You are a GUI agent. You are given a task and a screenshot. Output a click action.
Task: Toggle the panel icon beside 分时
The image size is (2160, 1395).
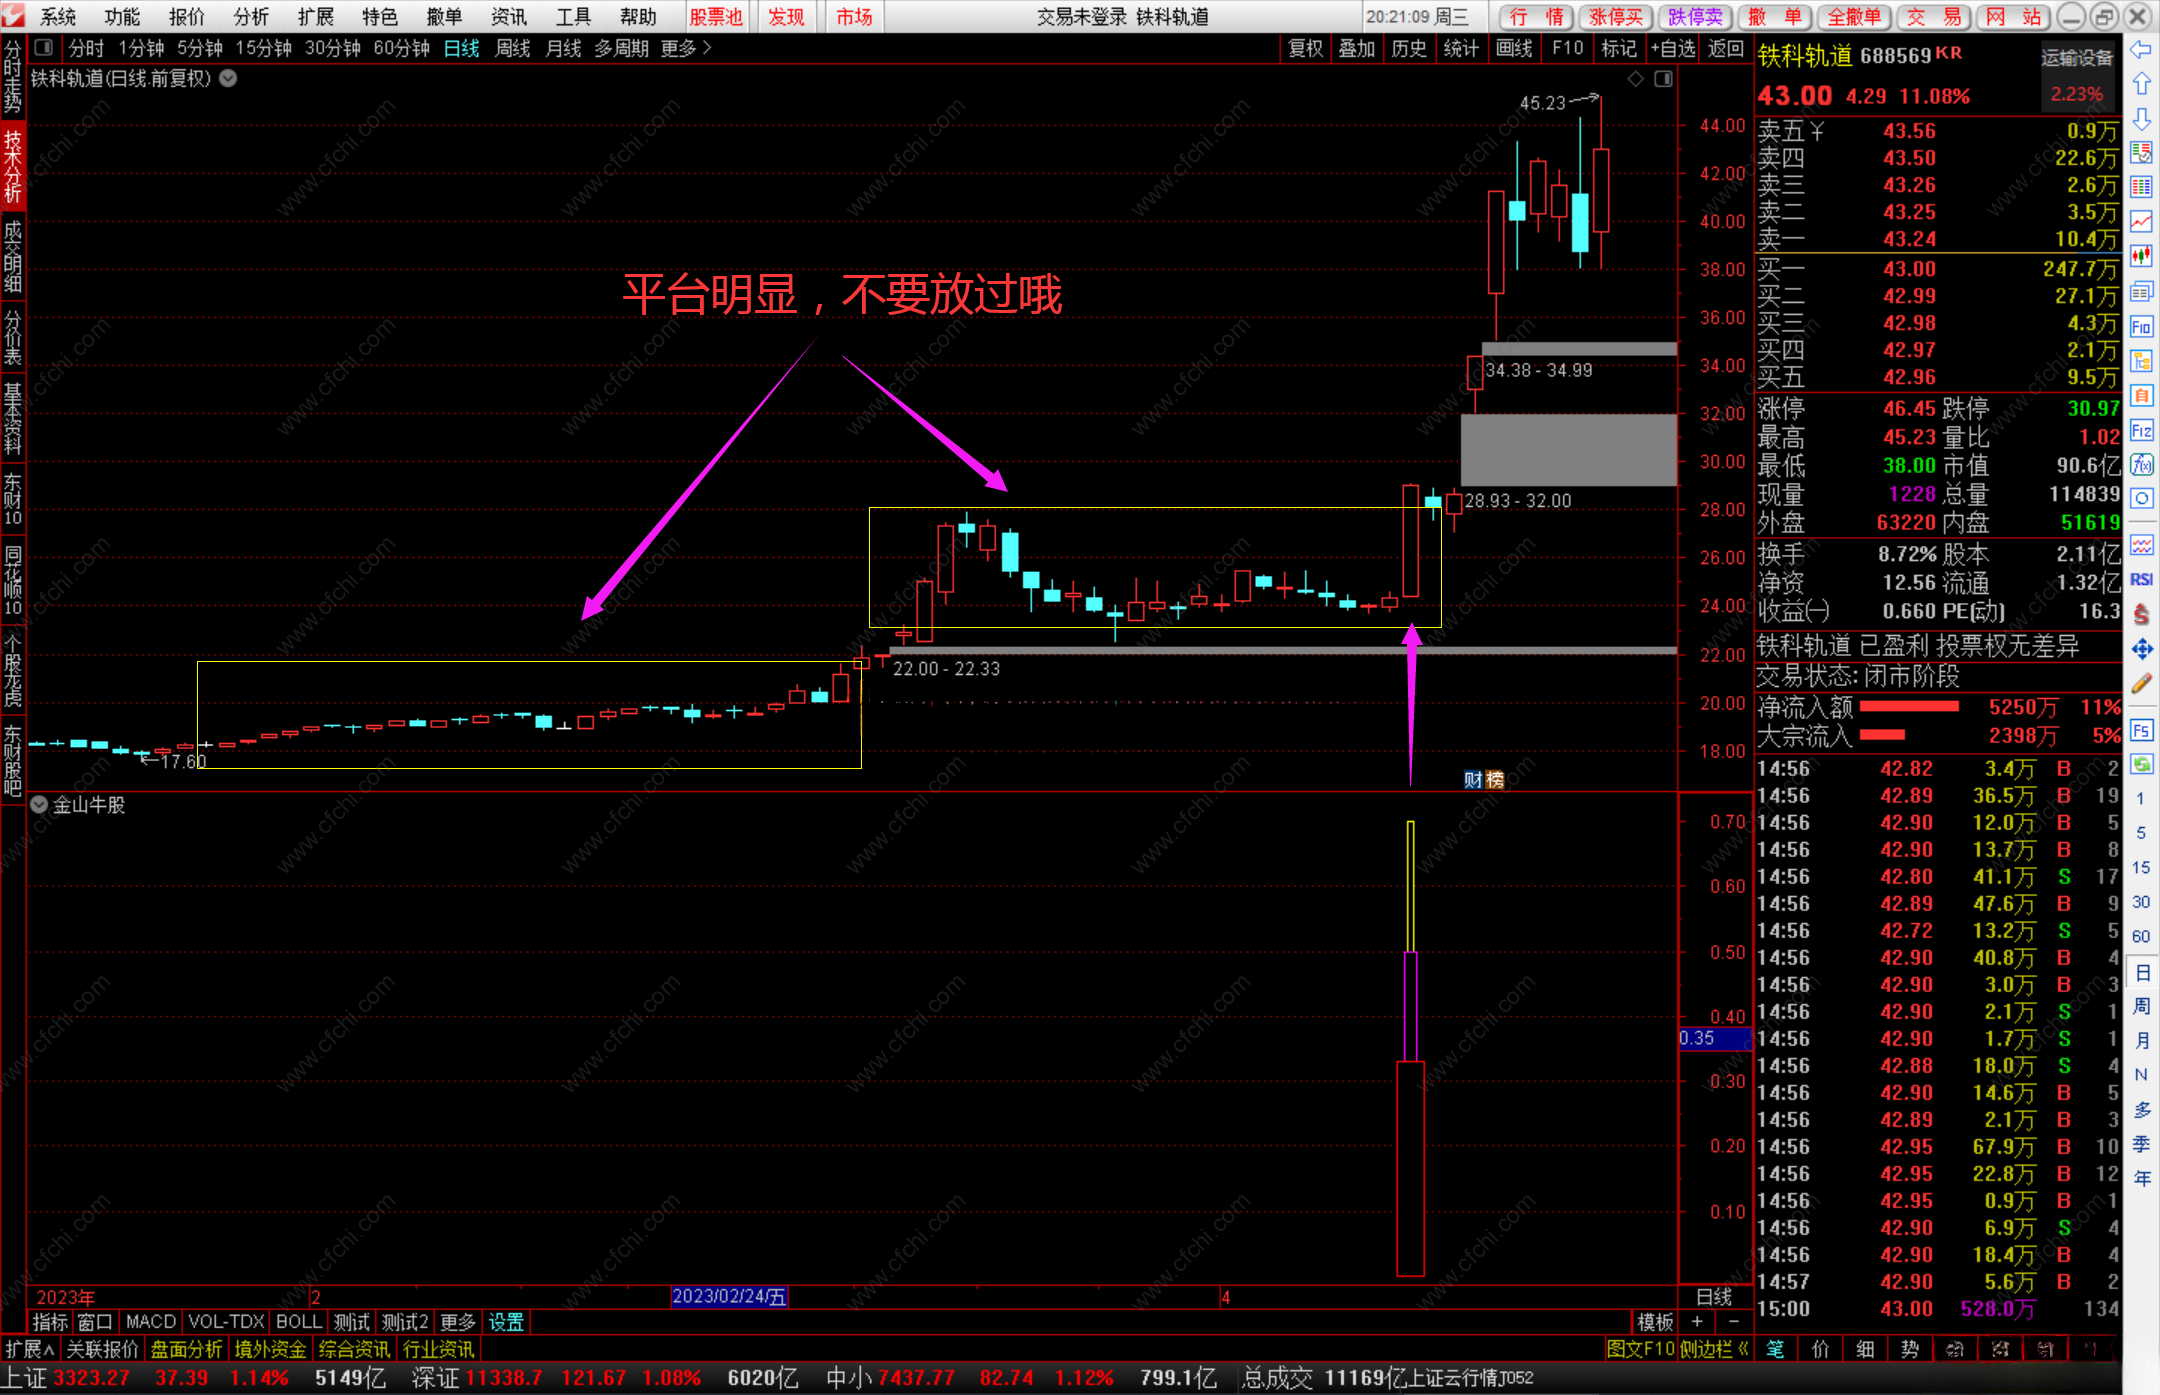(43, 48)
